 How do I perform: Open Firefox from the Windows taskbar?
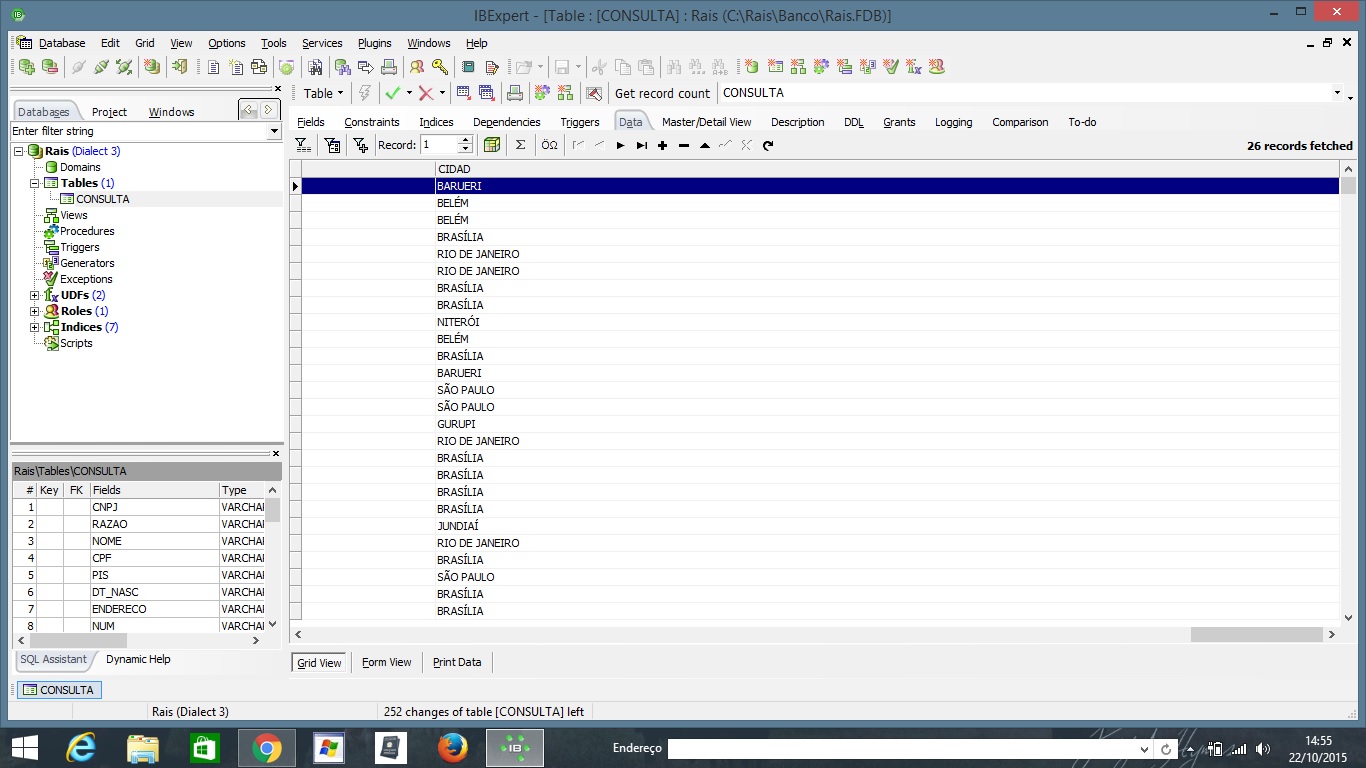453,748
